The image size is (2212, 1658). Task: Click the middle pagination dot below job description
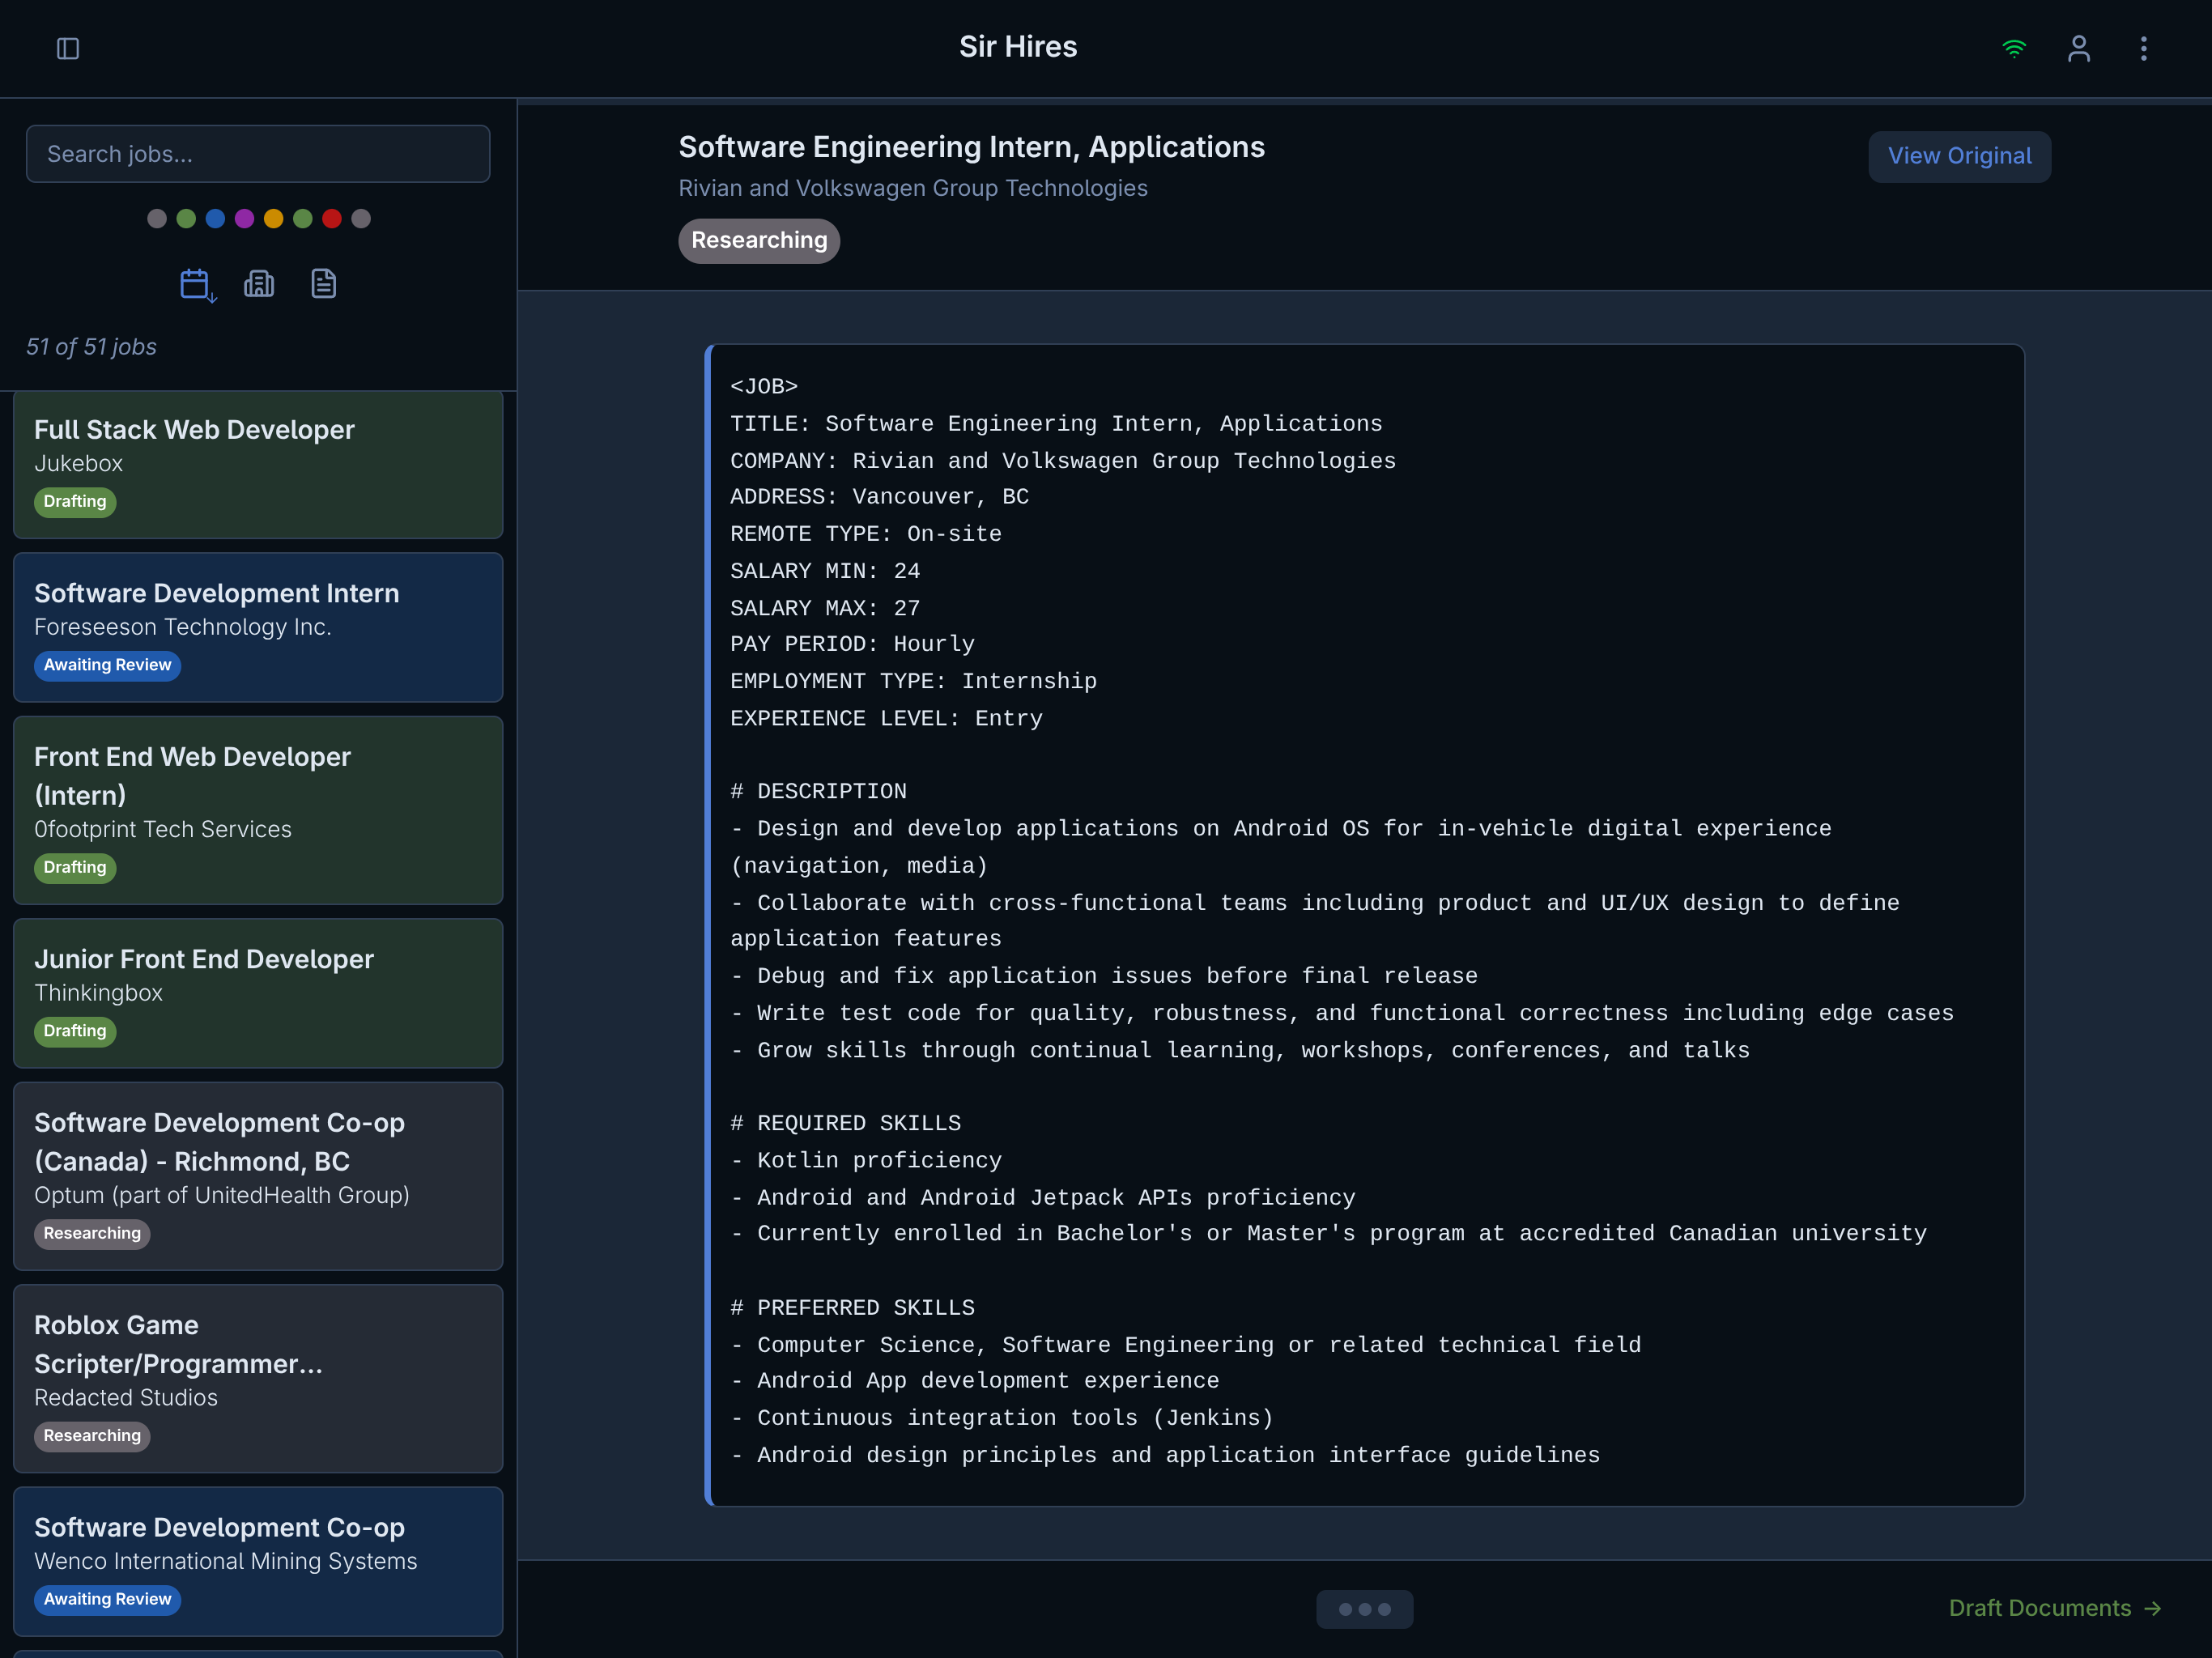(x=1364, y=1609)
